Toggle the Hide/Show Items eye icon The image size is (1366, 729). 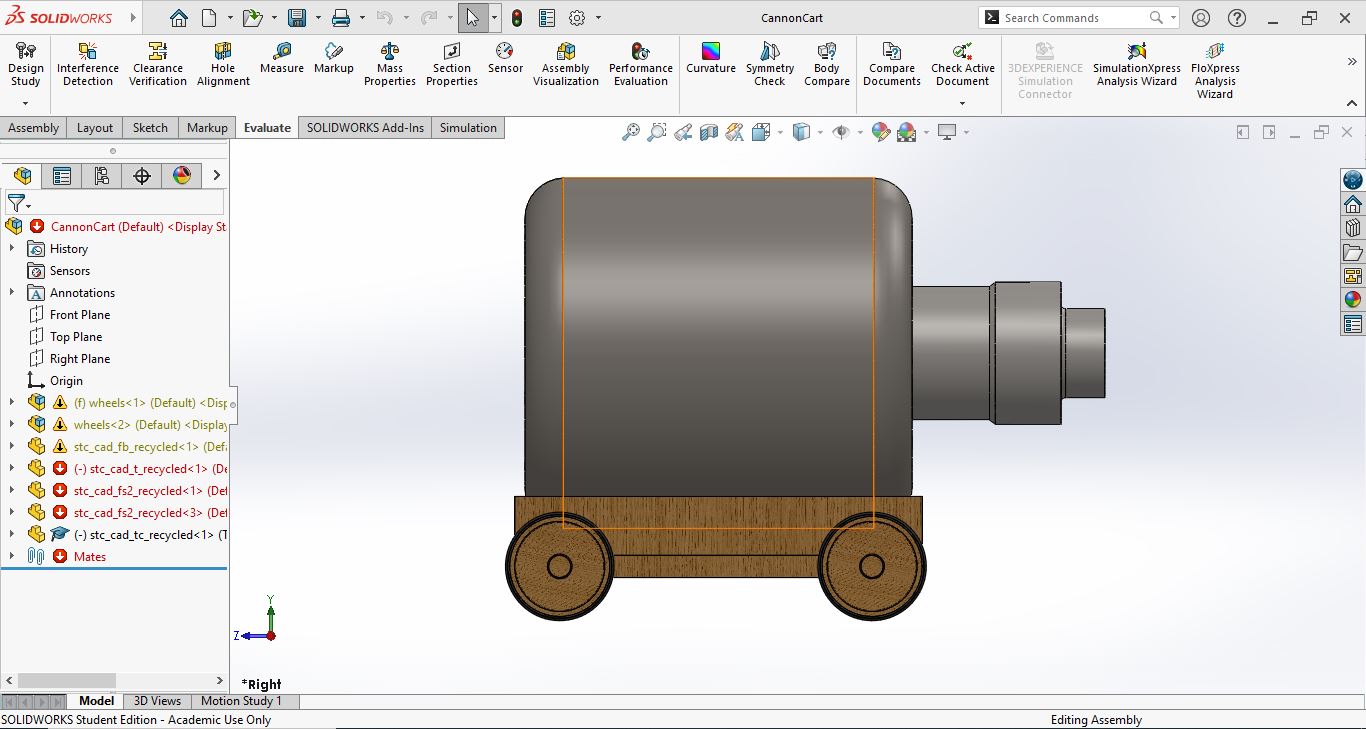pos(840,132)
